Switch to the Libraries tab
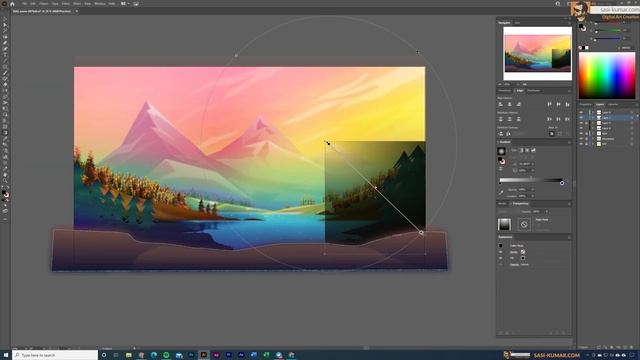640x360 pixels. 613,104
